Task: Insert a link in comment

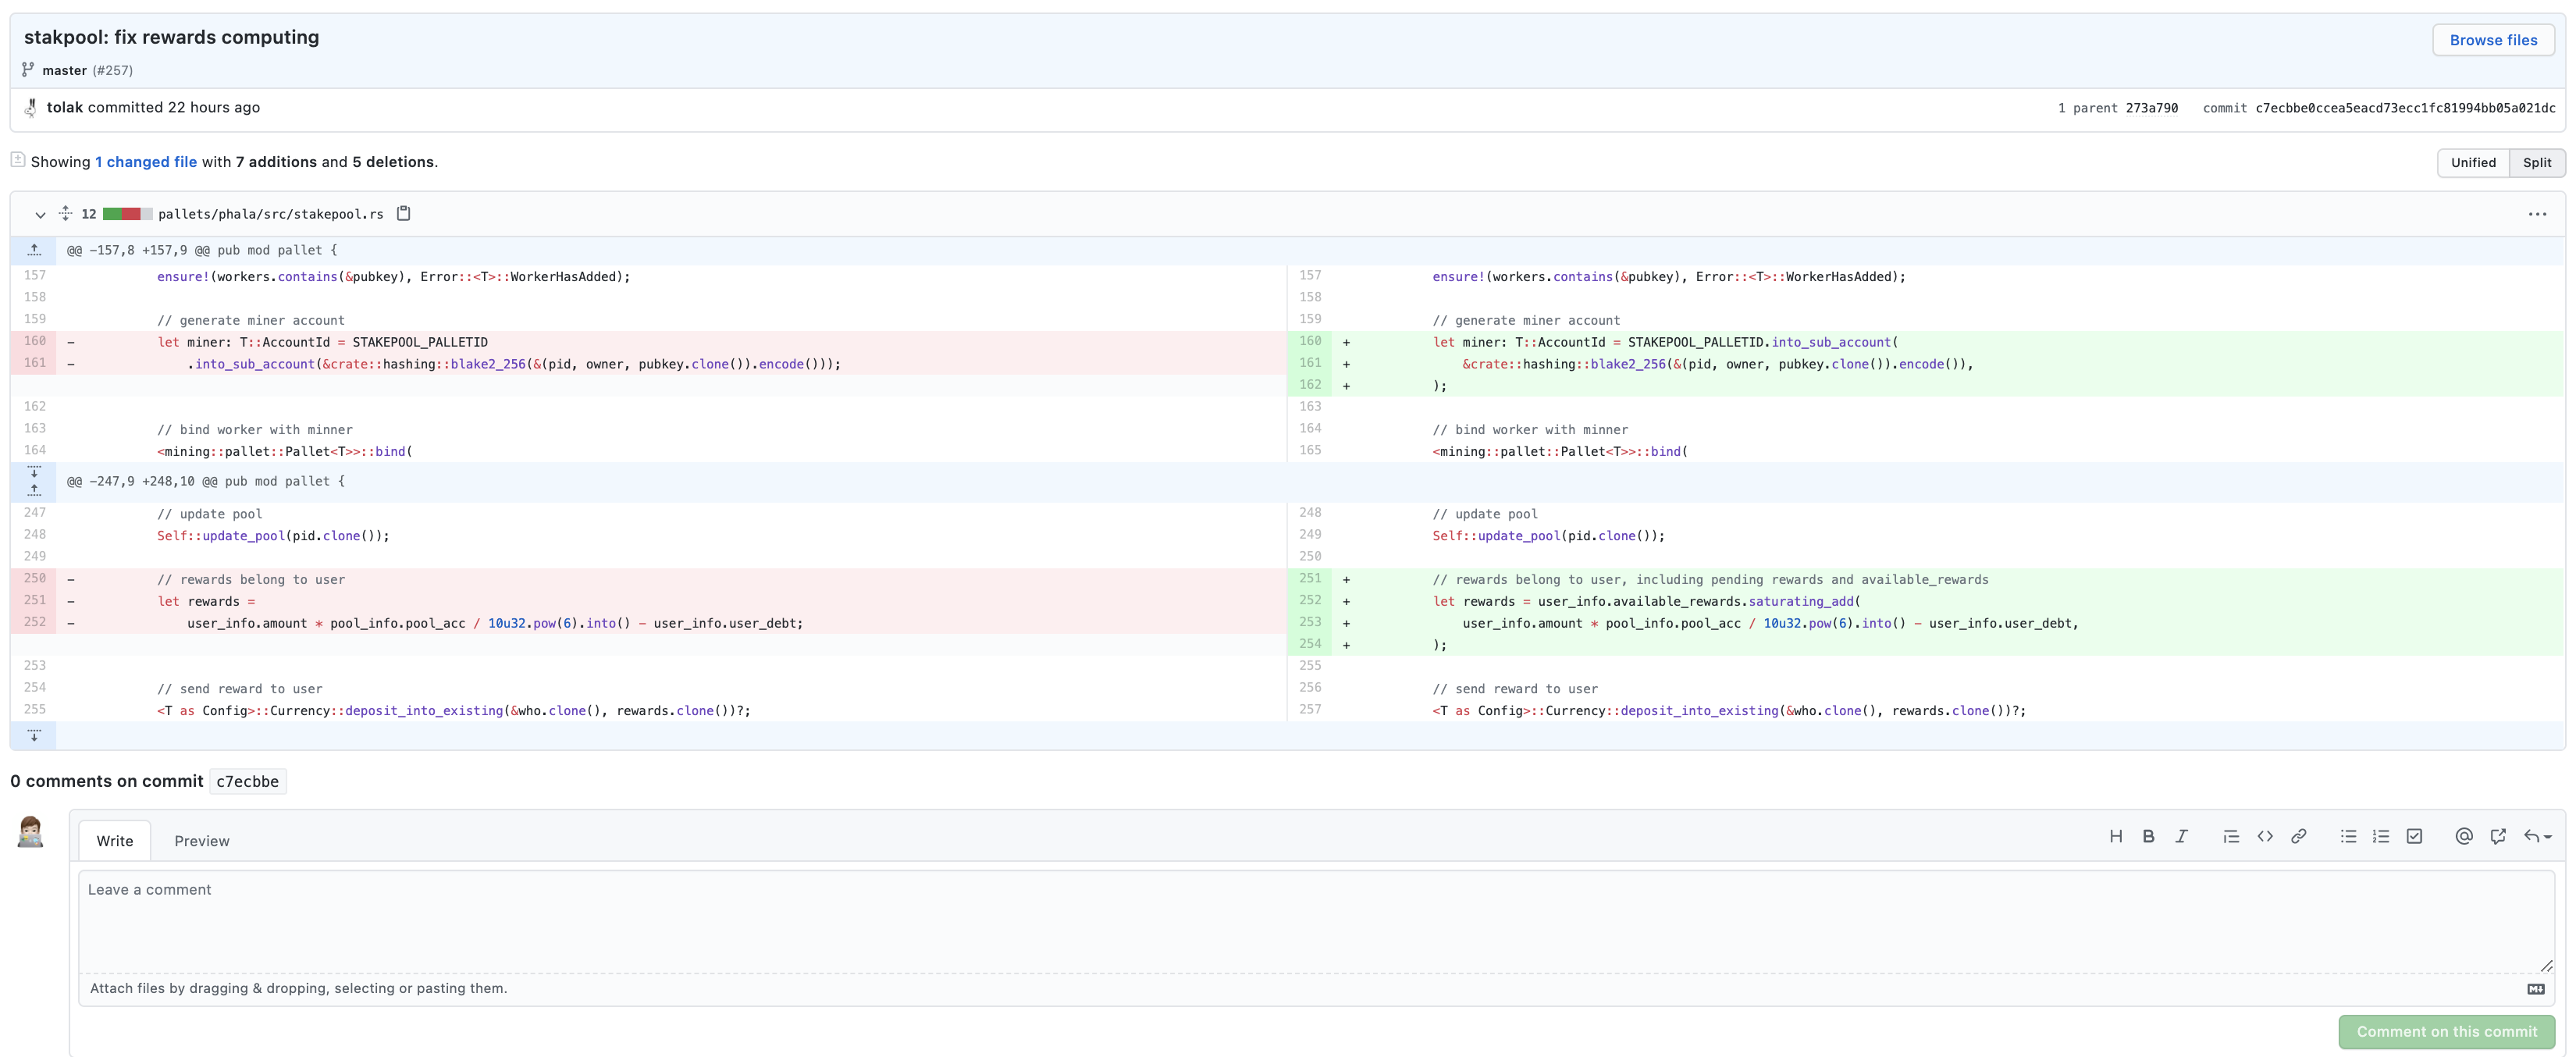Action: coord(2298,836)
